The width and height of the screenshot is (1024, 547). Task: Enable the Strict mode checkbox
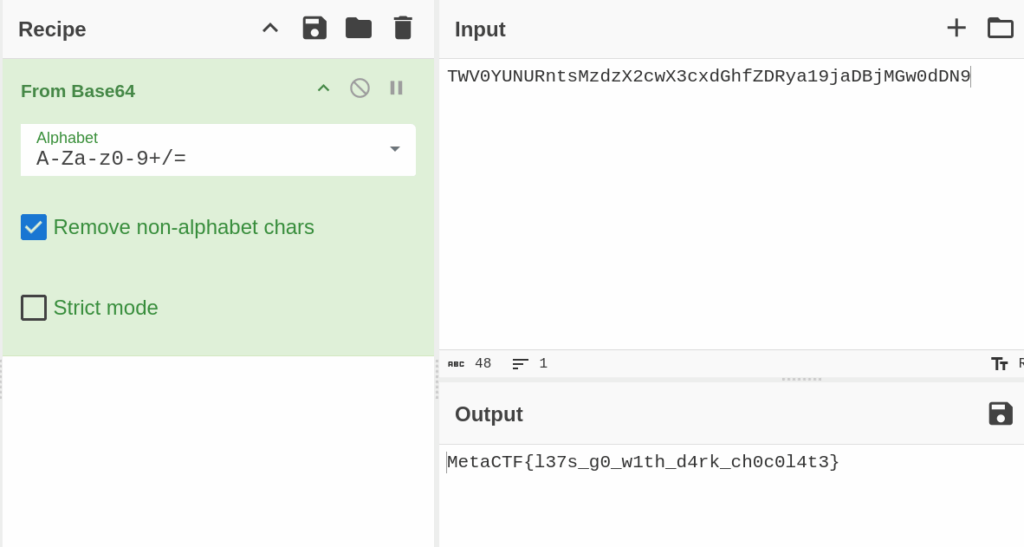[x=34, y=308]
